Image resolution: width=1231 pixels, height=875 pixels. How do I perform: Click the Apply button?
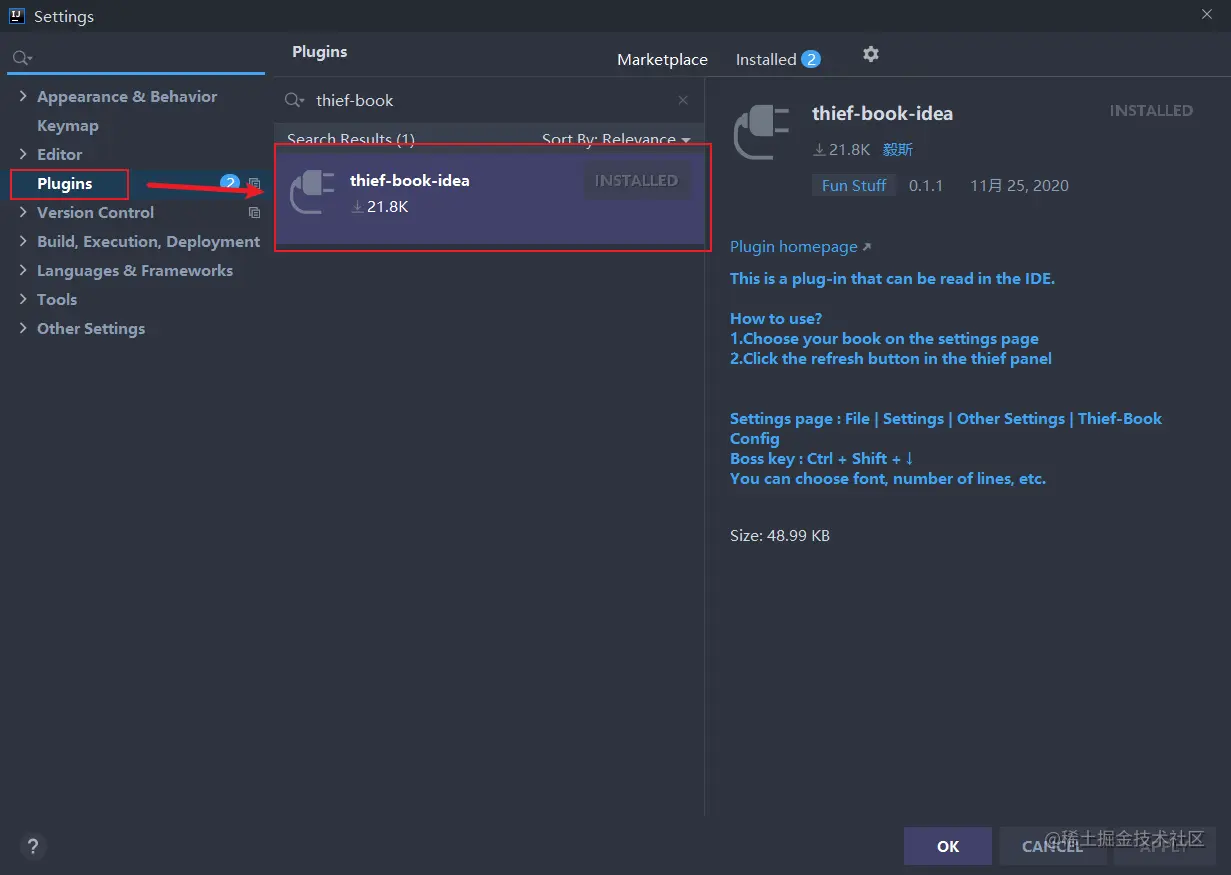click(x=1163, y=846)
